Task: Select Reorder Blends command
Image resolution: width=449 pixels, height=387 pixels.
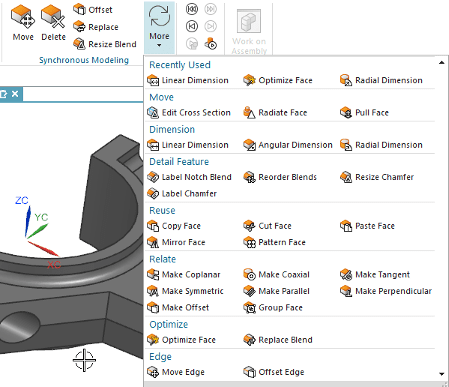Action: 280,177
